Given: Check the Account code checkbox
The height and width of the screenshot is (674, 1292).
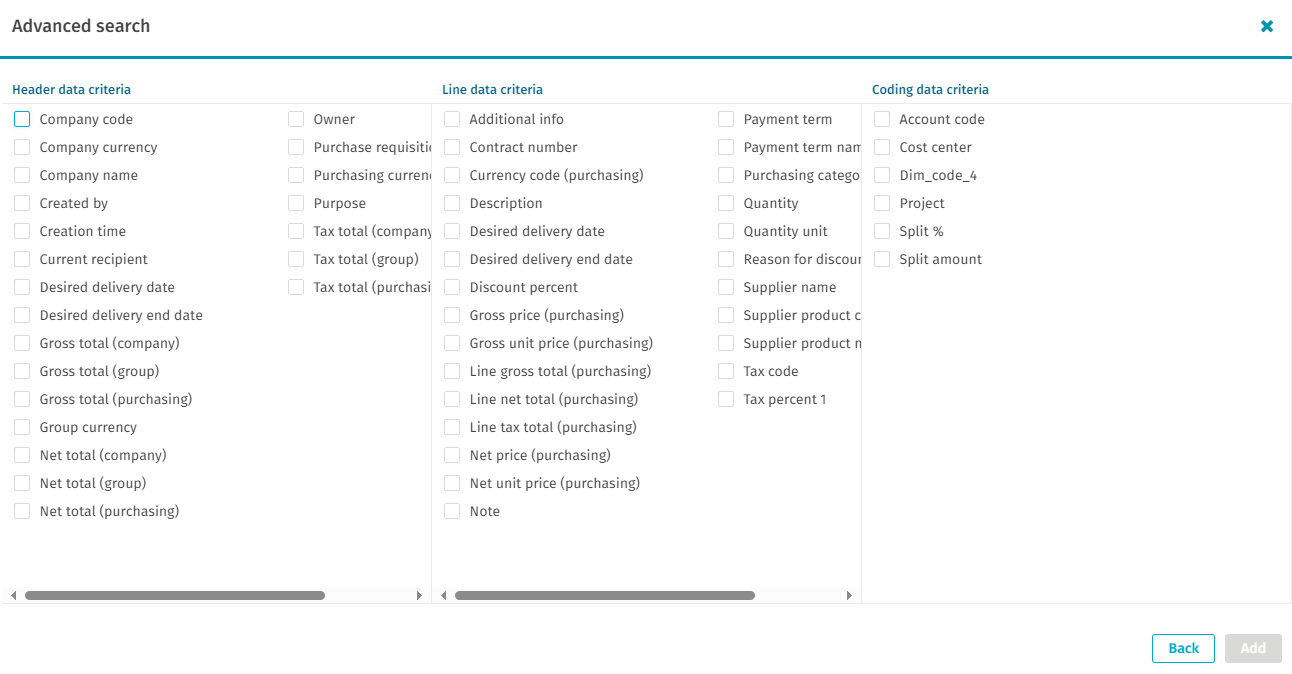Looking at the screenshot, I should (882, 119).
